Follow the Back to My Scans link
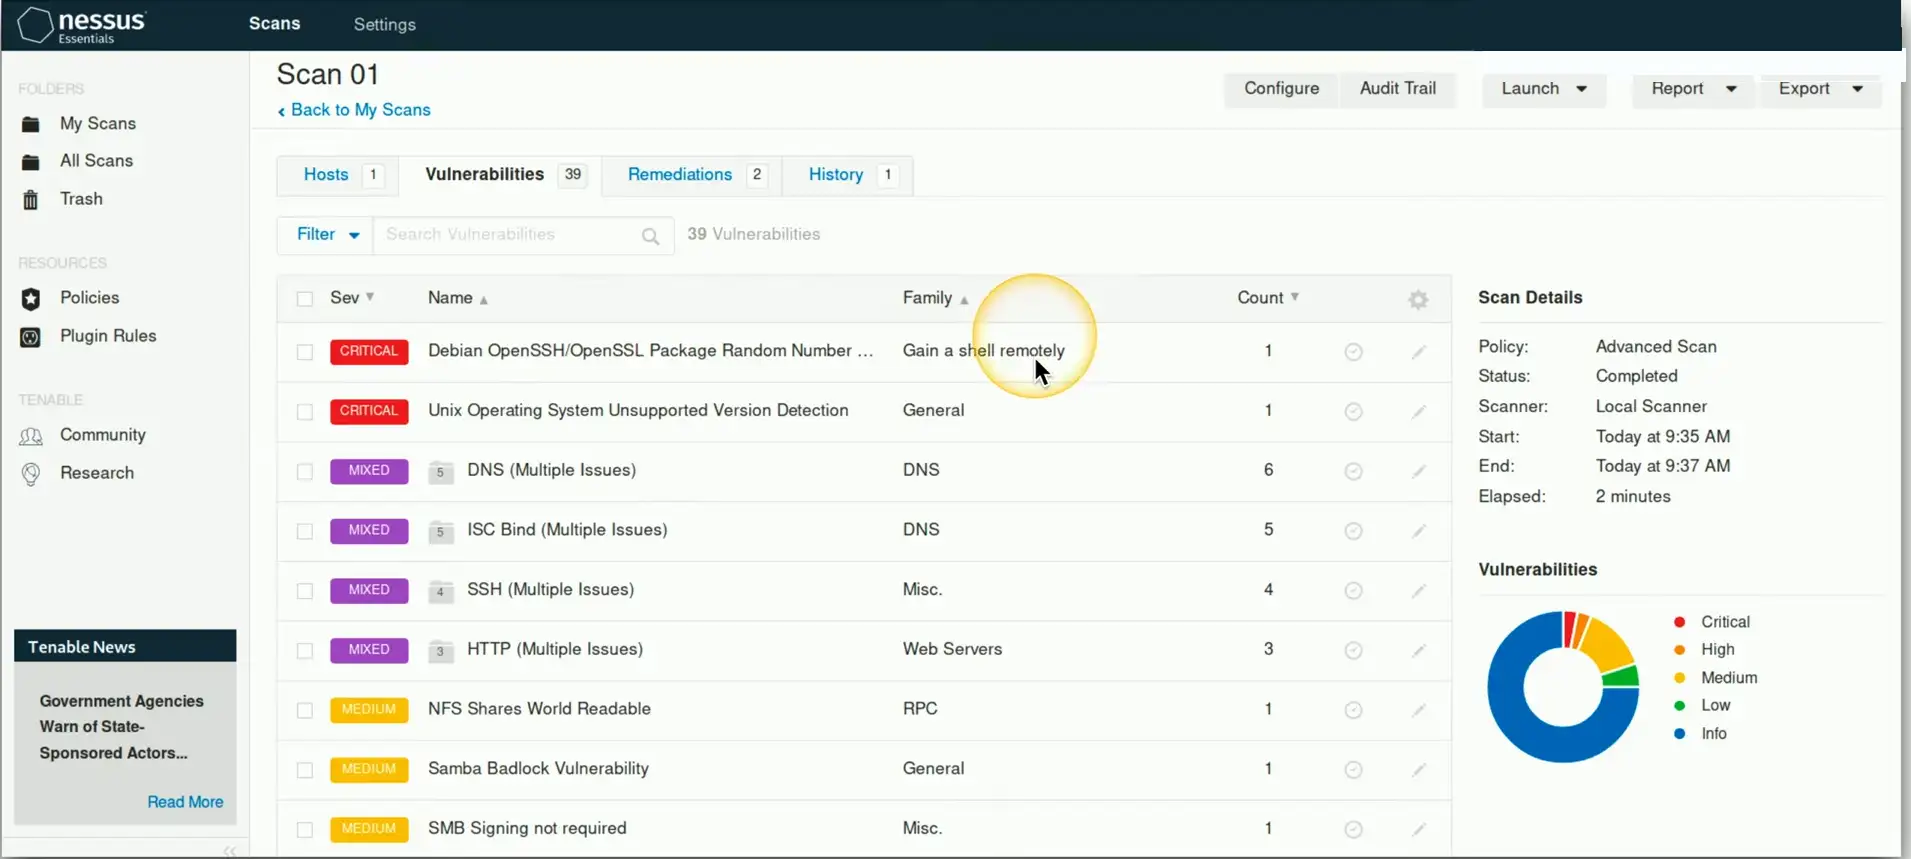 (x=359, y=110)
